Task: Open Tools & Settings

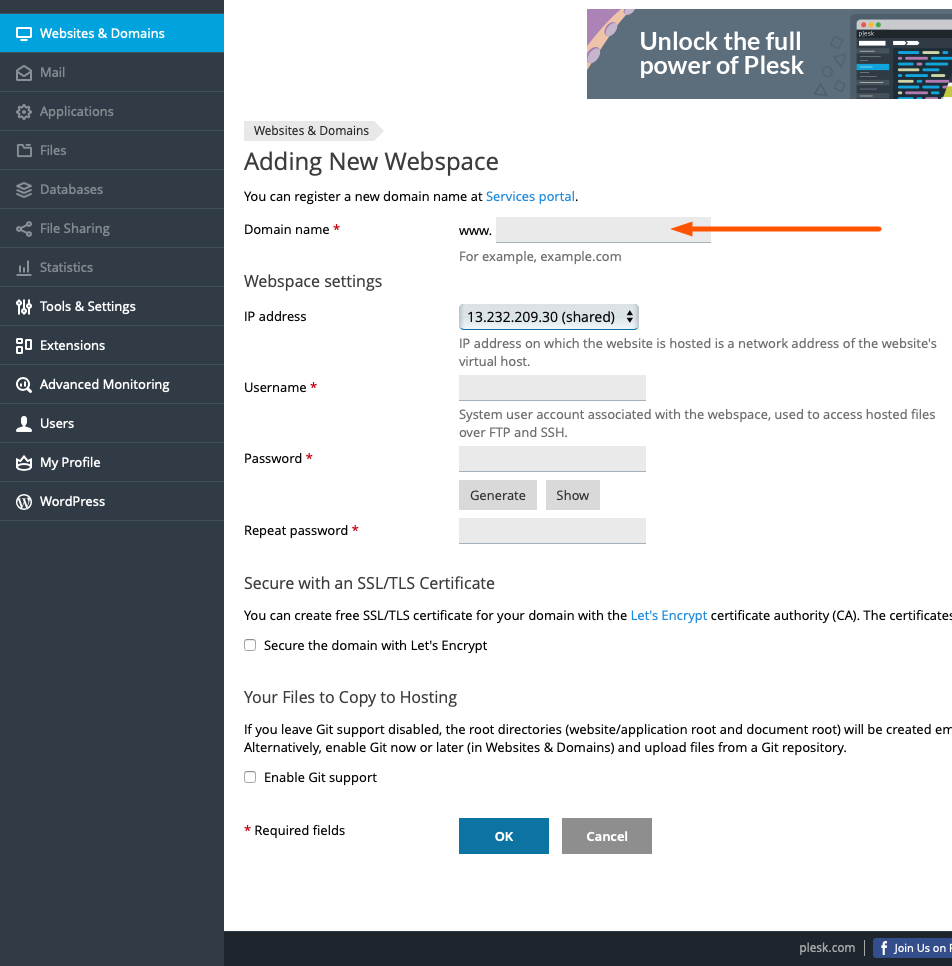Action: [x=88, y=306]
